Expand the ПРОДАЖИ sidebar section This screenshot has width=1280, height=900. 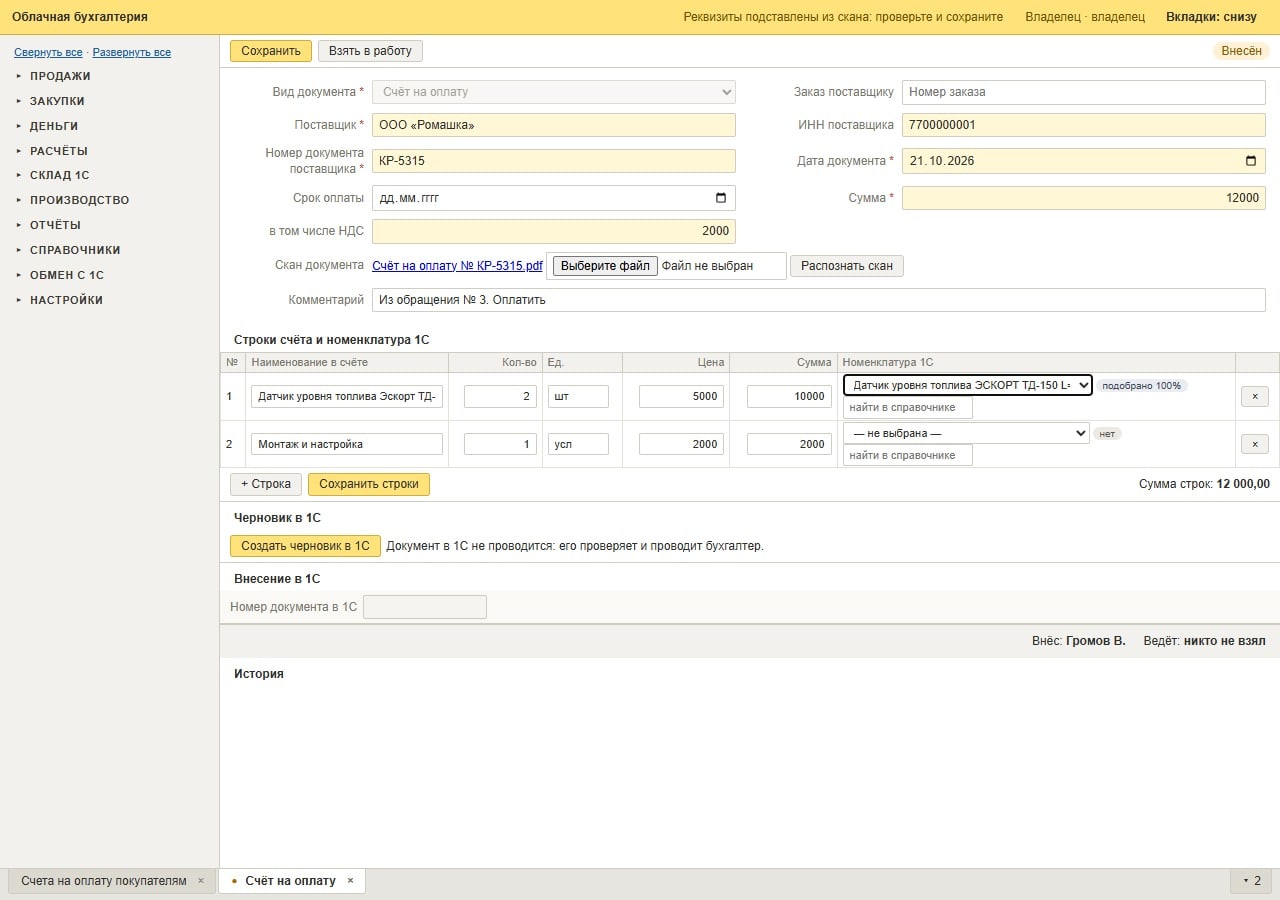coord(60,76)
